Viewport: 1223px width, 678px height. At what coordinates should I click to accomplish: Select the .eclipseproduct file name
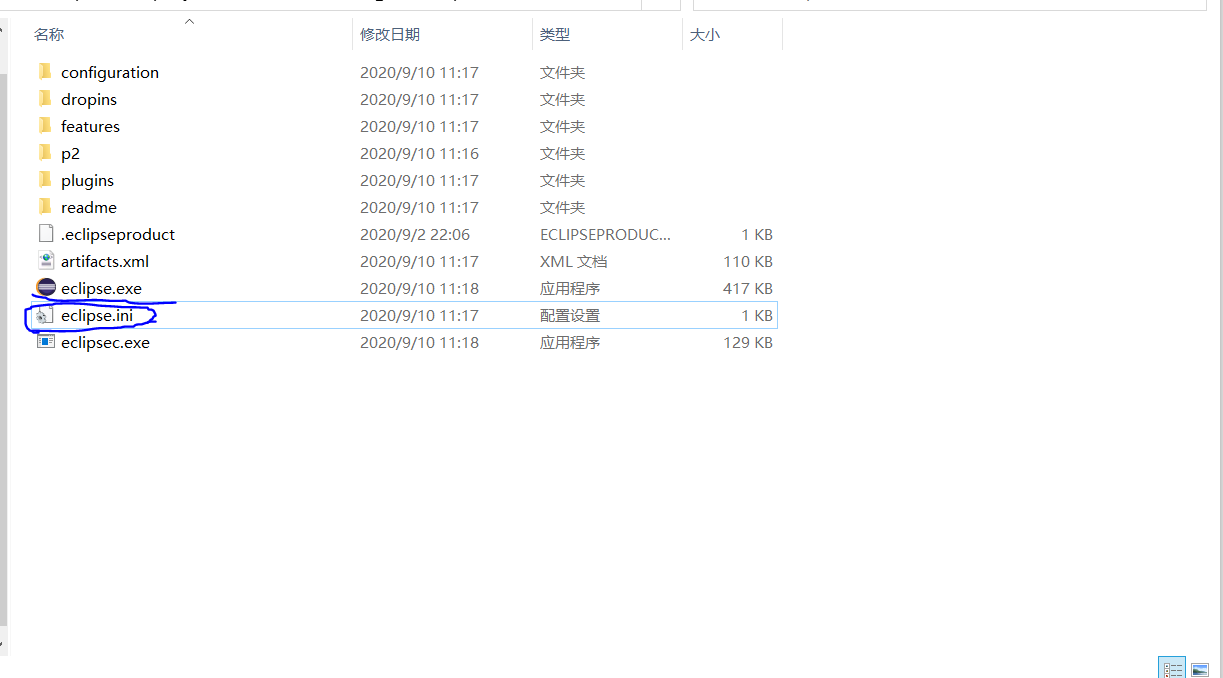[118, 234]
